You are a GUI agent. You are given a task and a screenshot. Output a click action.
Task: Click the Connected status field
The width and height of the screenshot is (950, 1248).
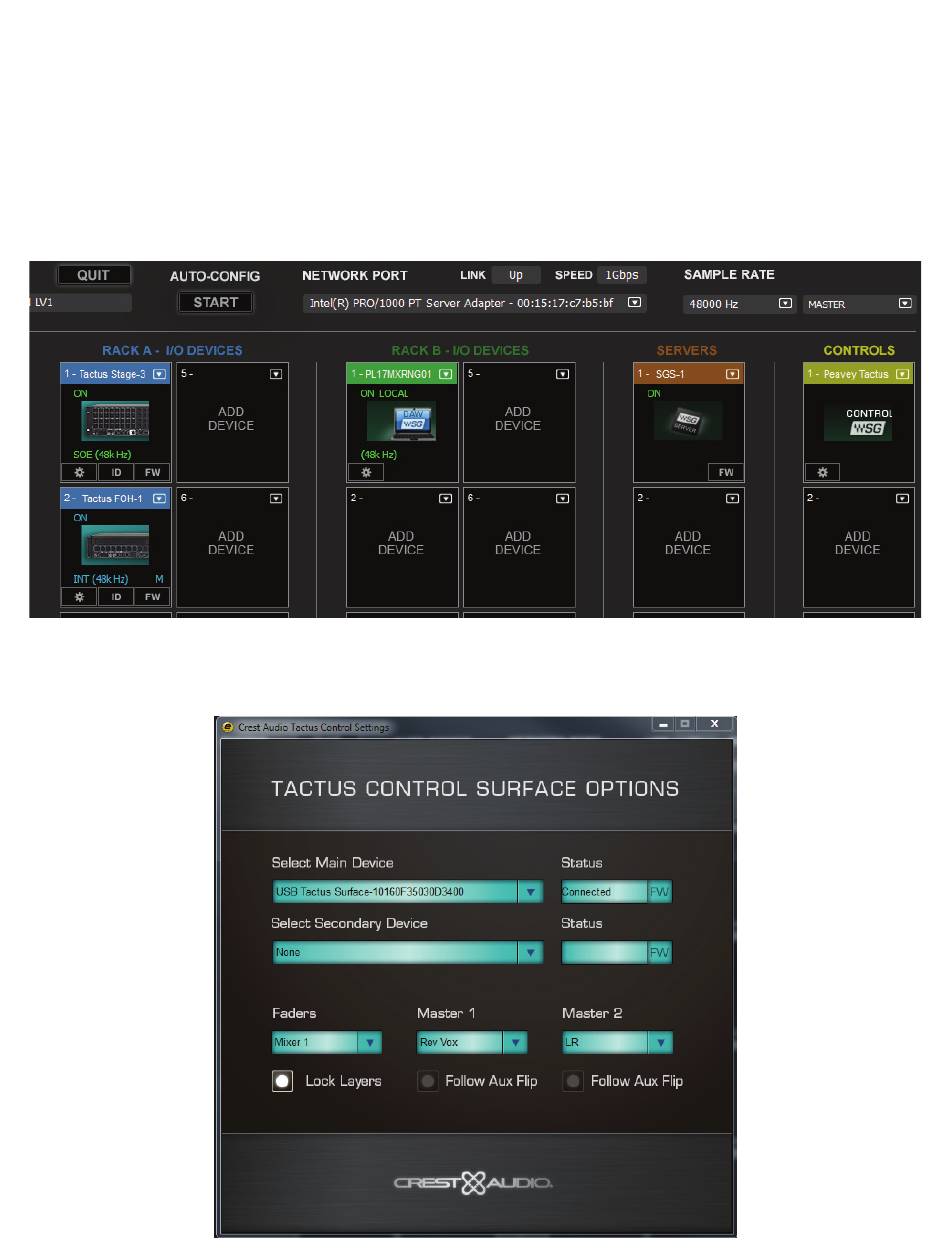(604, 892)
